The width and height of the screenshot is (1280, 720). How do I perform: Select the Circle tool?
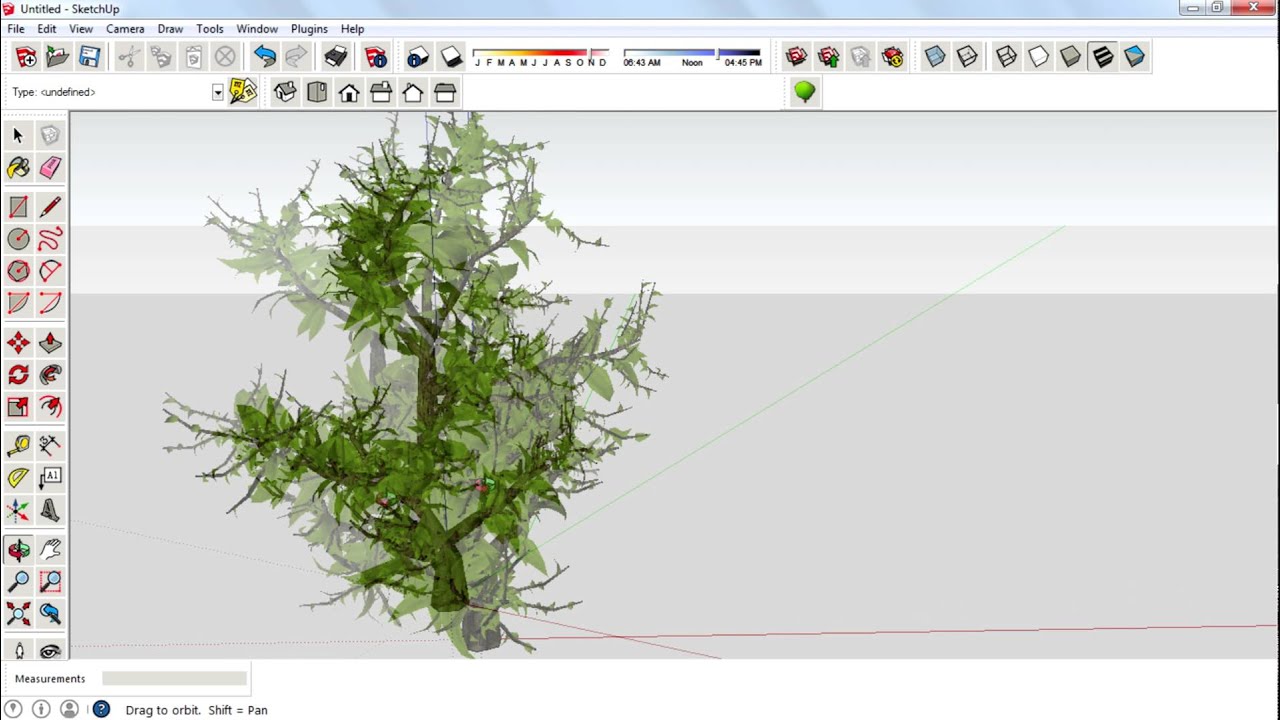pos(18,239)
